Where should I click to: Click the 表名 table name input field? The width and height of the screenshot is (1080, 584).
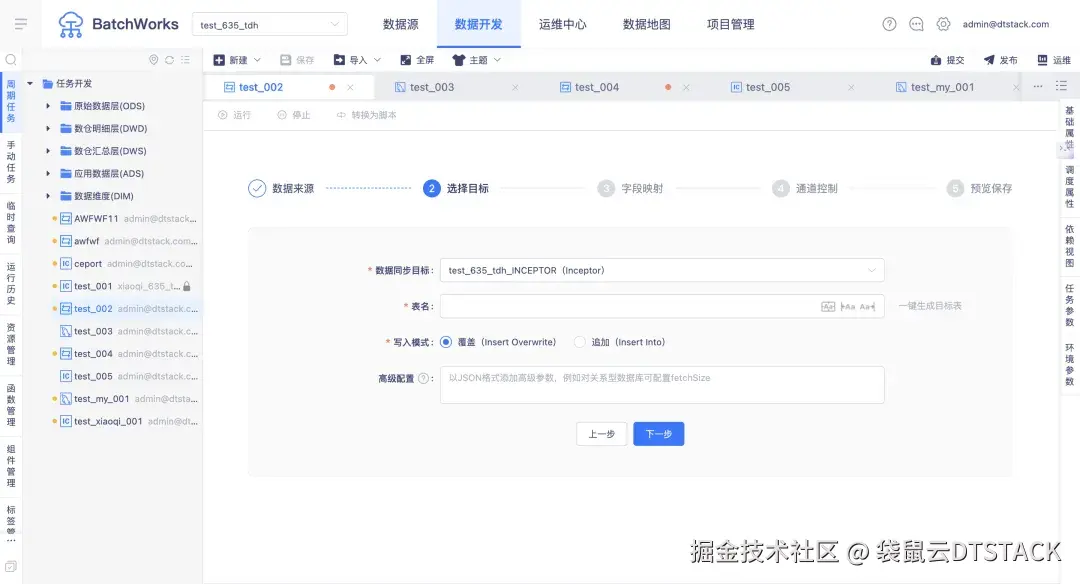(x=620, y=305)
